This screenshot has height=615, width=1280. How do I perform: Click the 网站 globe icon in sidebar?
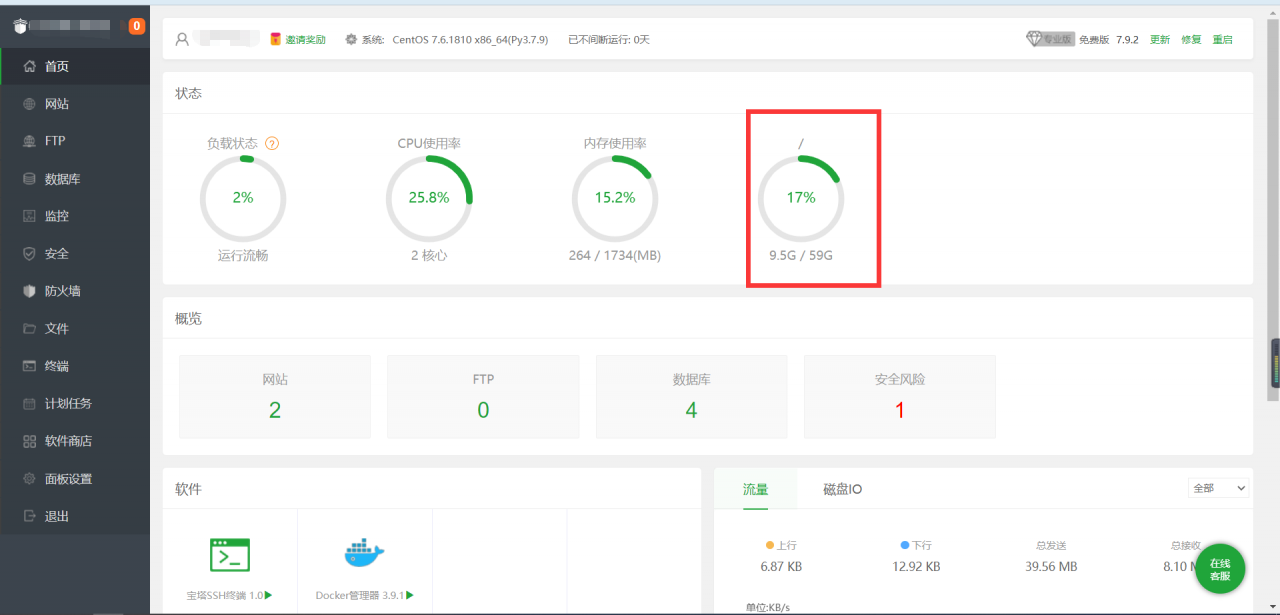click(30, 104)
